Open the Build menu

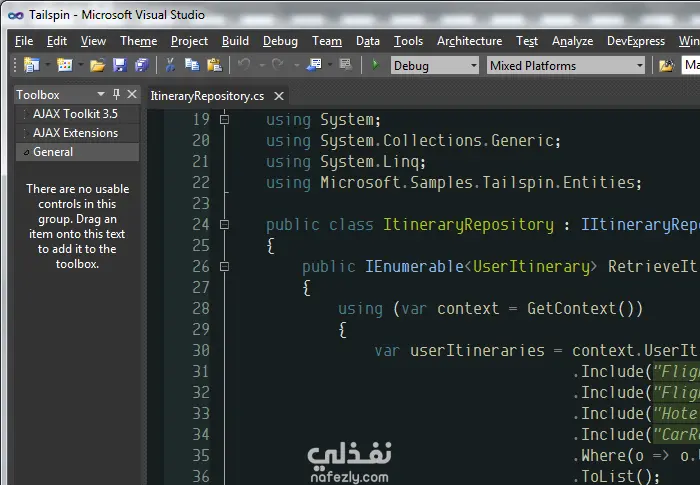235,41
